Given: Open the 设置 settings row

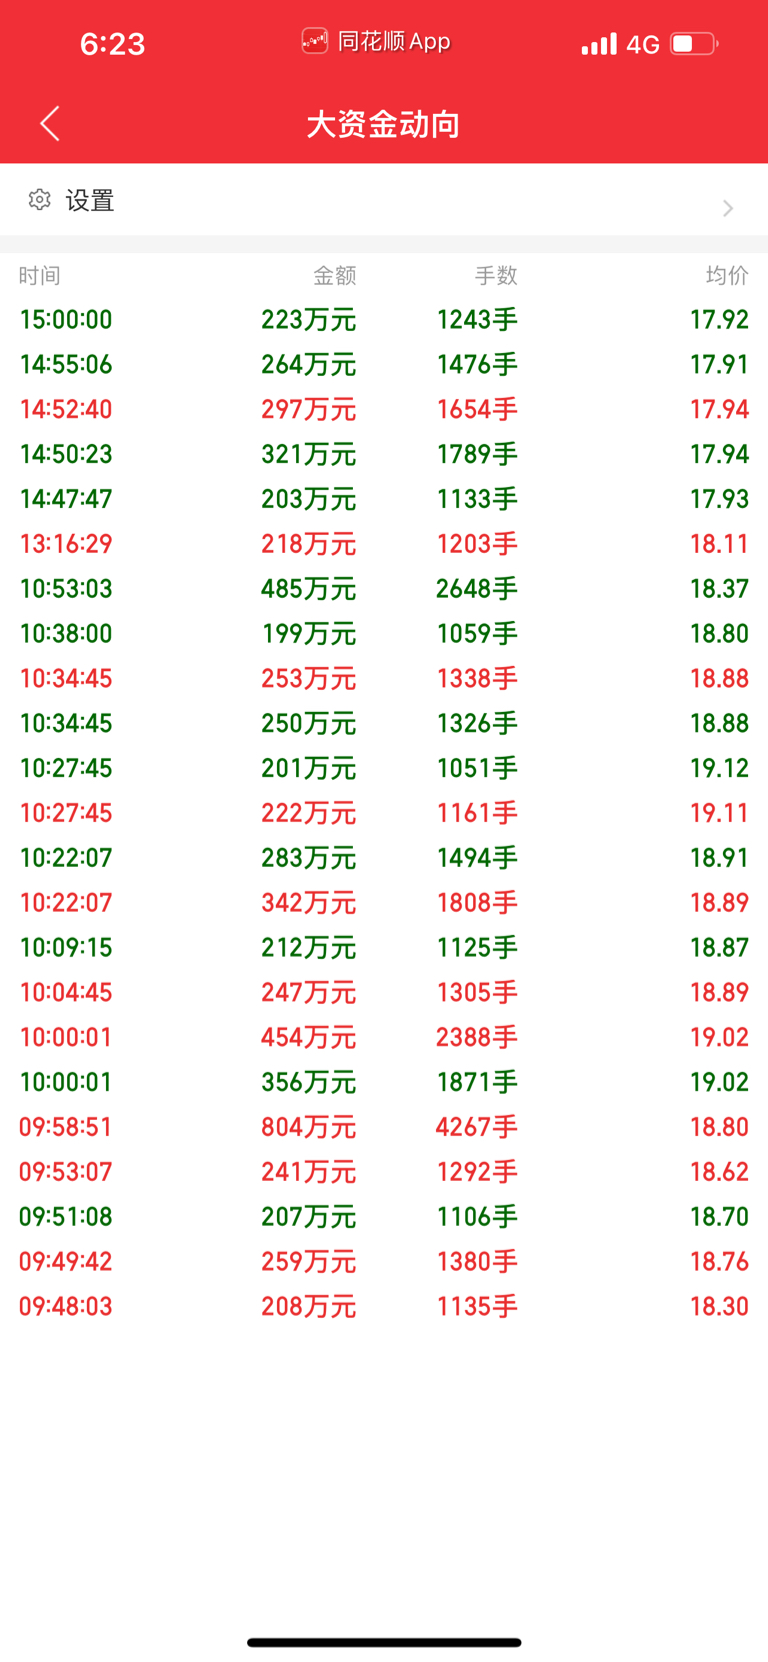Looking at the screenshot, I should (x=384, y=201).
